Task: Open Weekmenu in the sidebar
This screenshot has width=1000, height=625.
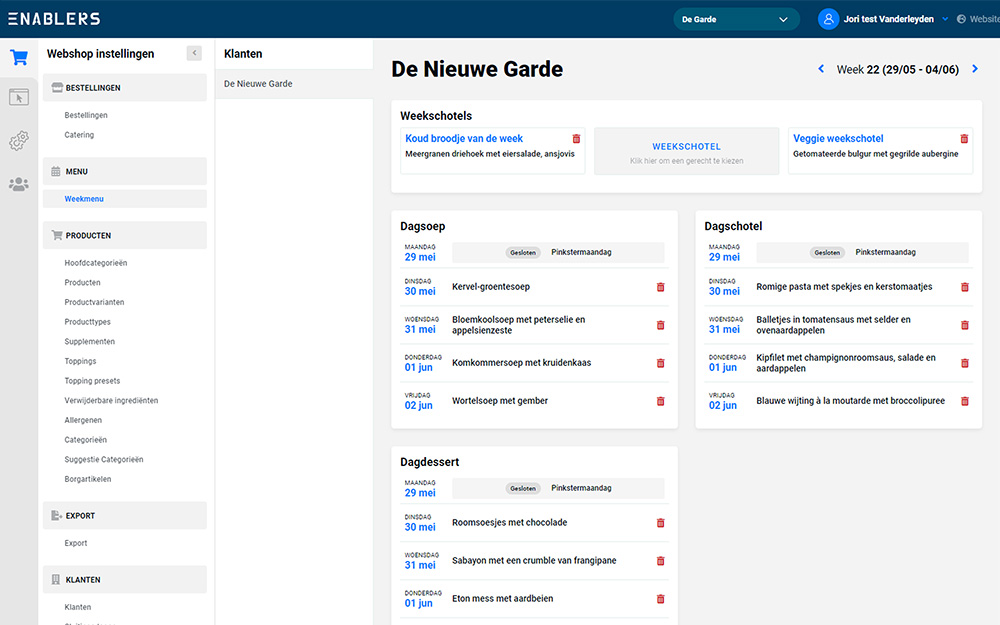Action: coord(84,199)
